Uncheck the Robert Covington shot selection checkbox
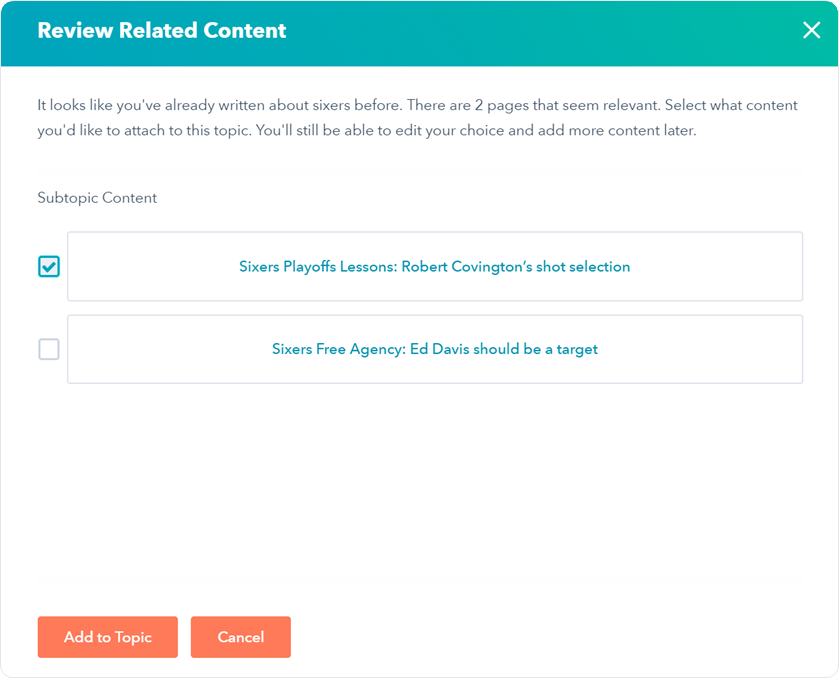The width and height of the screenshot is (839, 678). coord(49,267)
